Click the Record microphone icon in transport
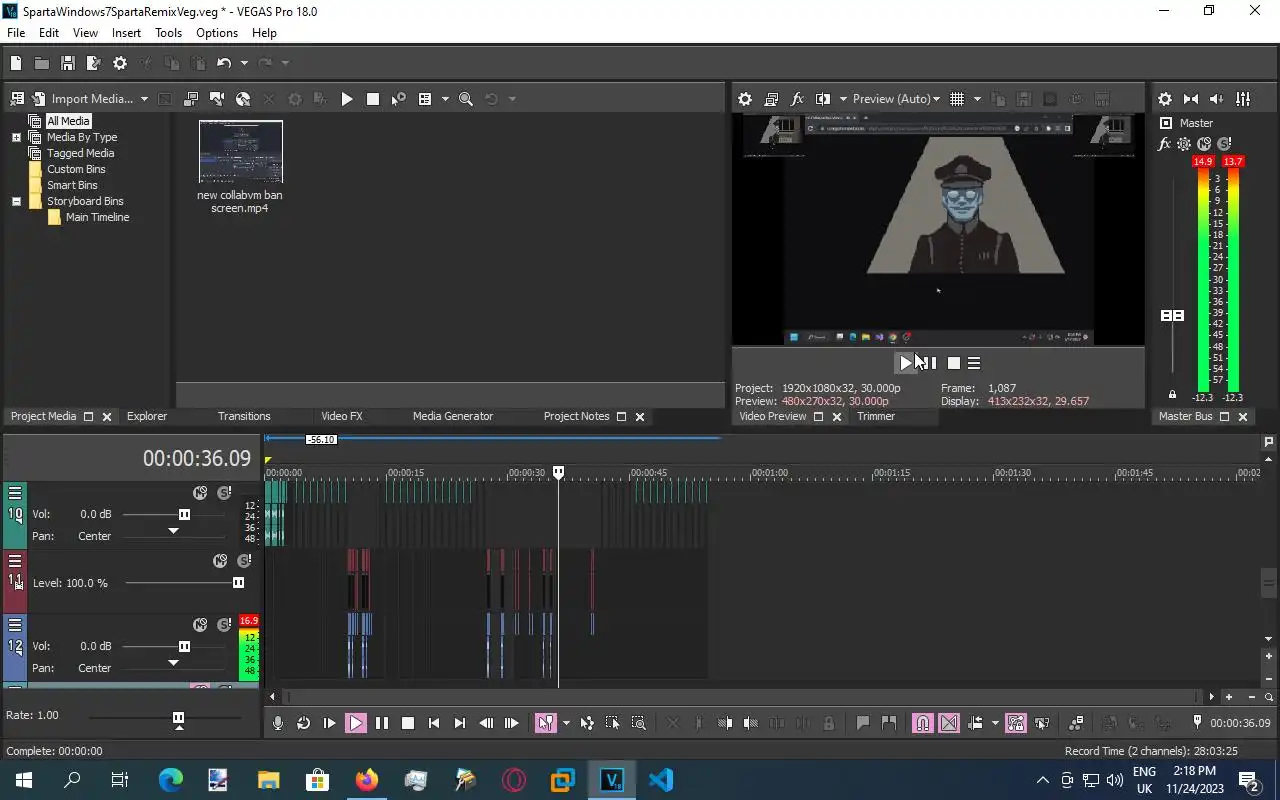This screenshot has height=800, width=1280. click(278, 723)
